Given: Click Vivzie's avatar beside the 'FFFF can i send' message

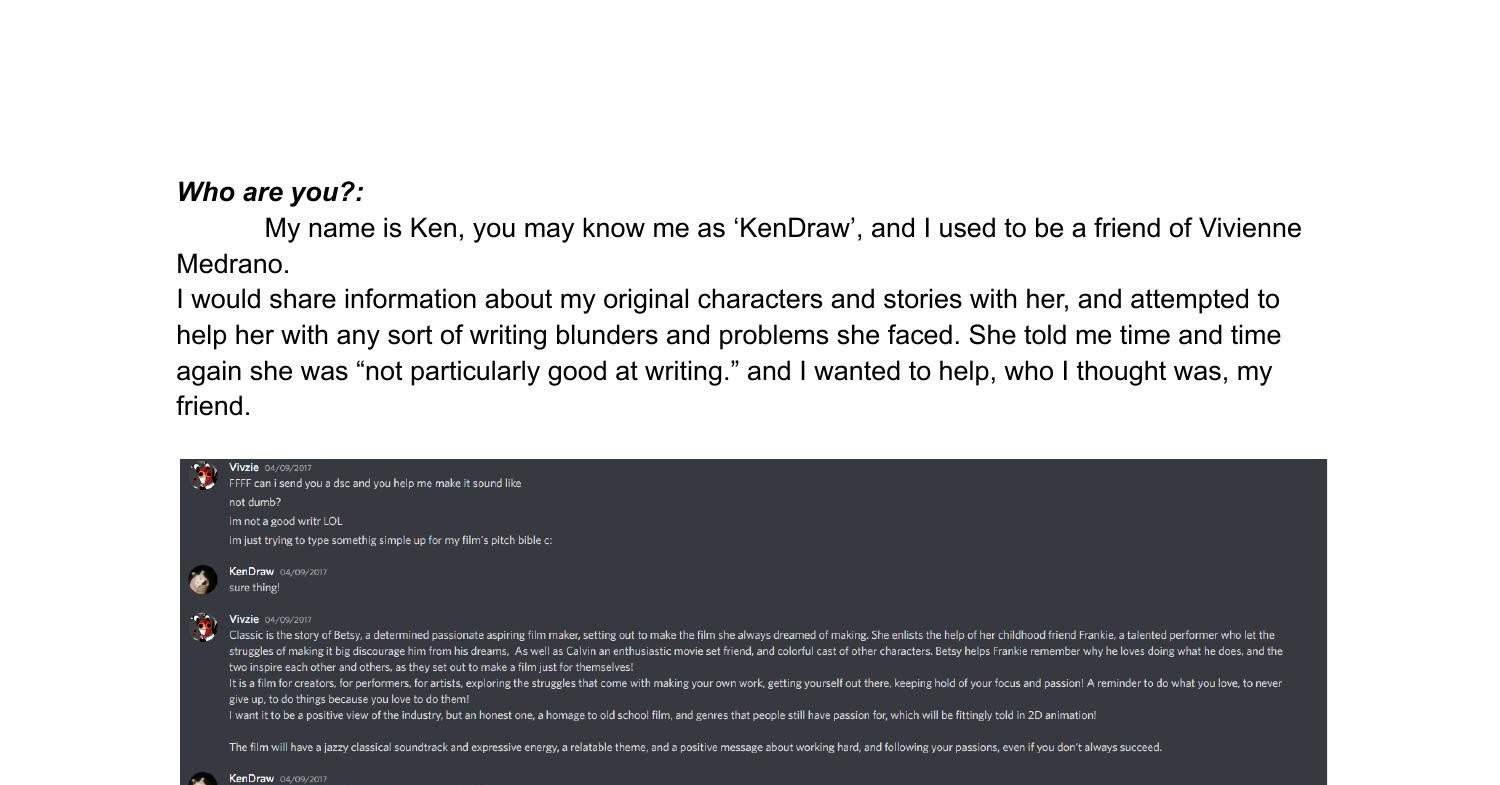Looking at the screenshot, I should click(x=203, y=475).
